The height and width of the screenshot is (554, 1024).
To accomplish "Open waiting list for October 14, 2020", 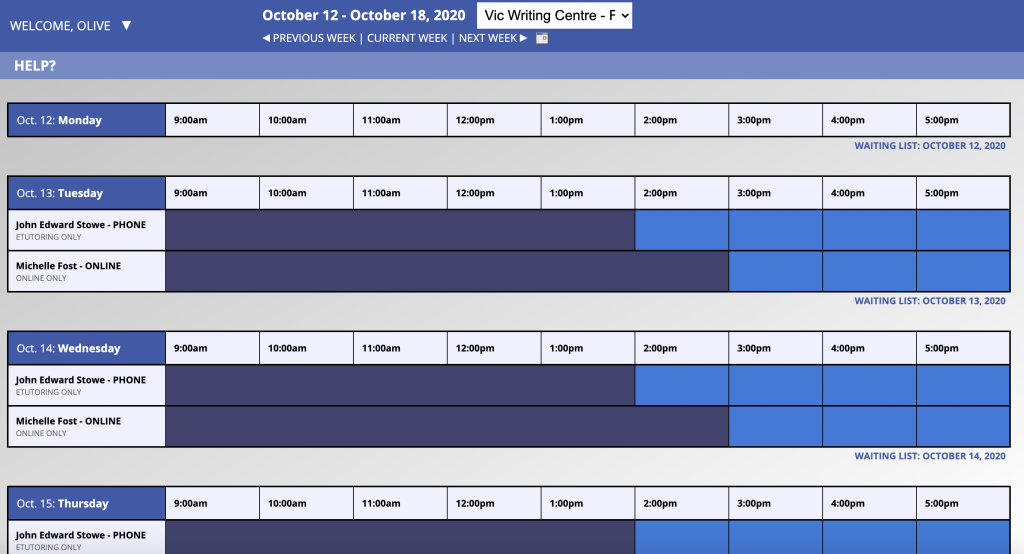I will click(x=929, y=456).
